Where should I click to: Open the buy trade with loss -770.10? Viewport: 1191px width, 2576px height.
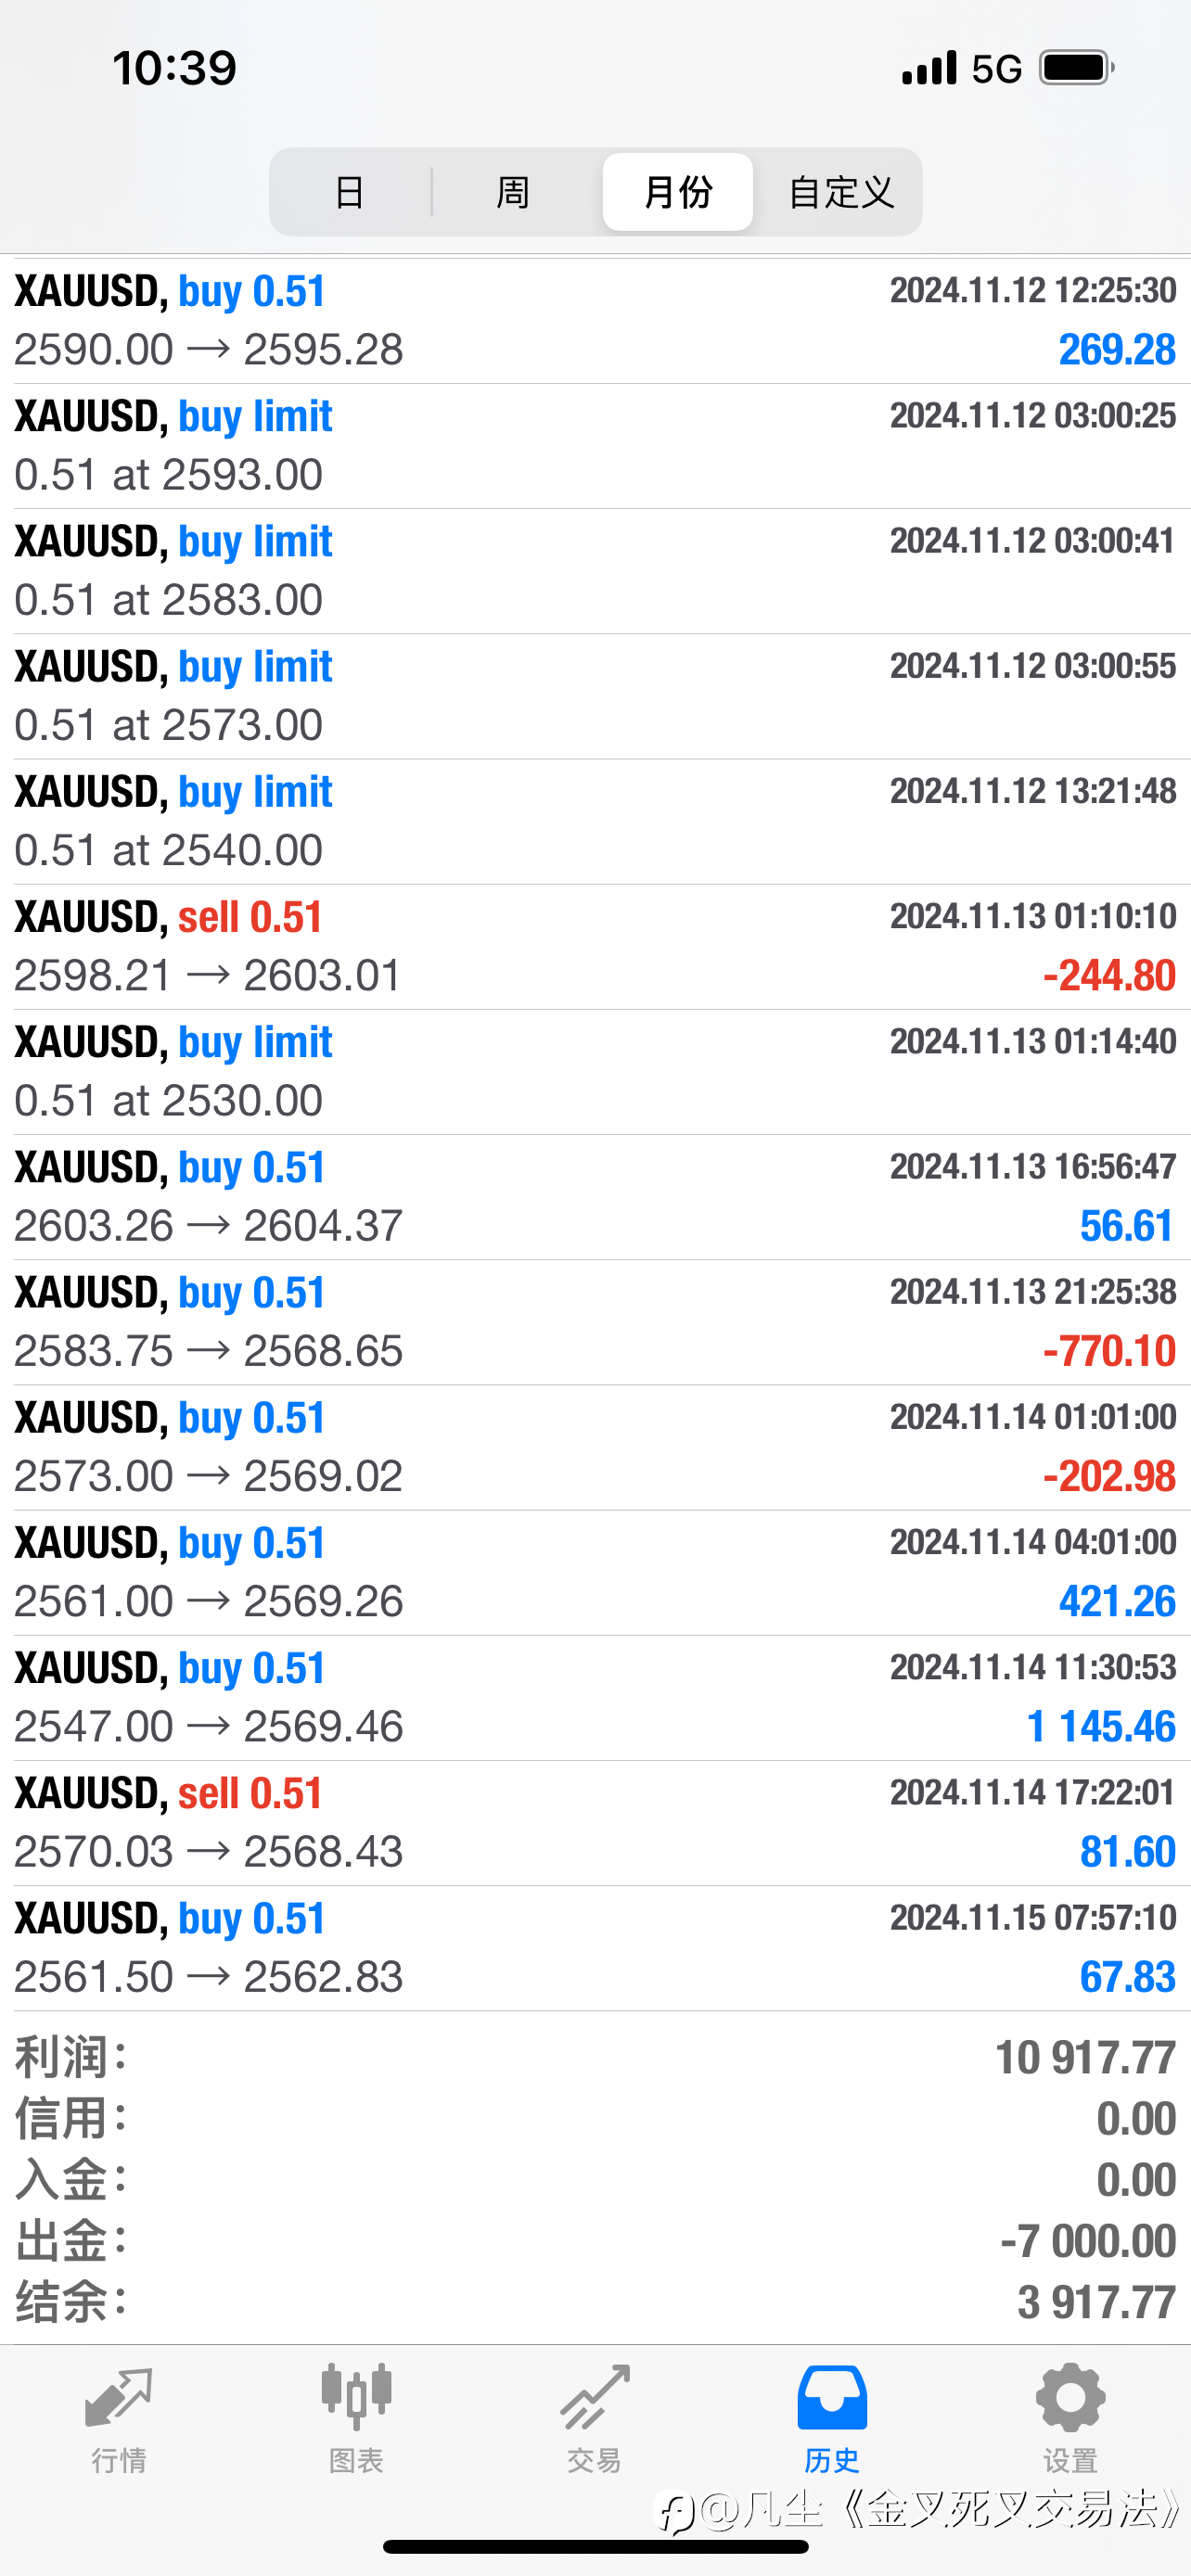595,1322
